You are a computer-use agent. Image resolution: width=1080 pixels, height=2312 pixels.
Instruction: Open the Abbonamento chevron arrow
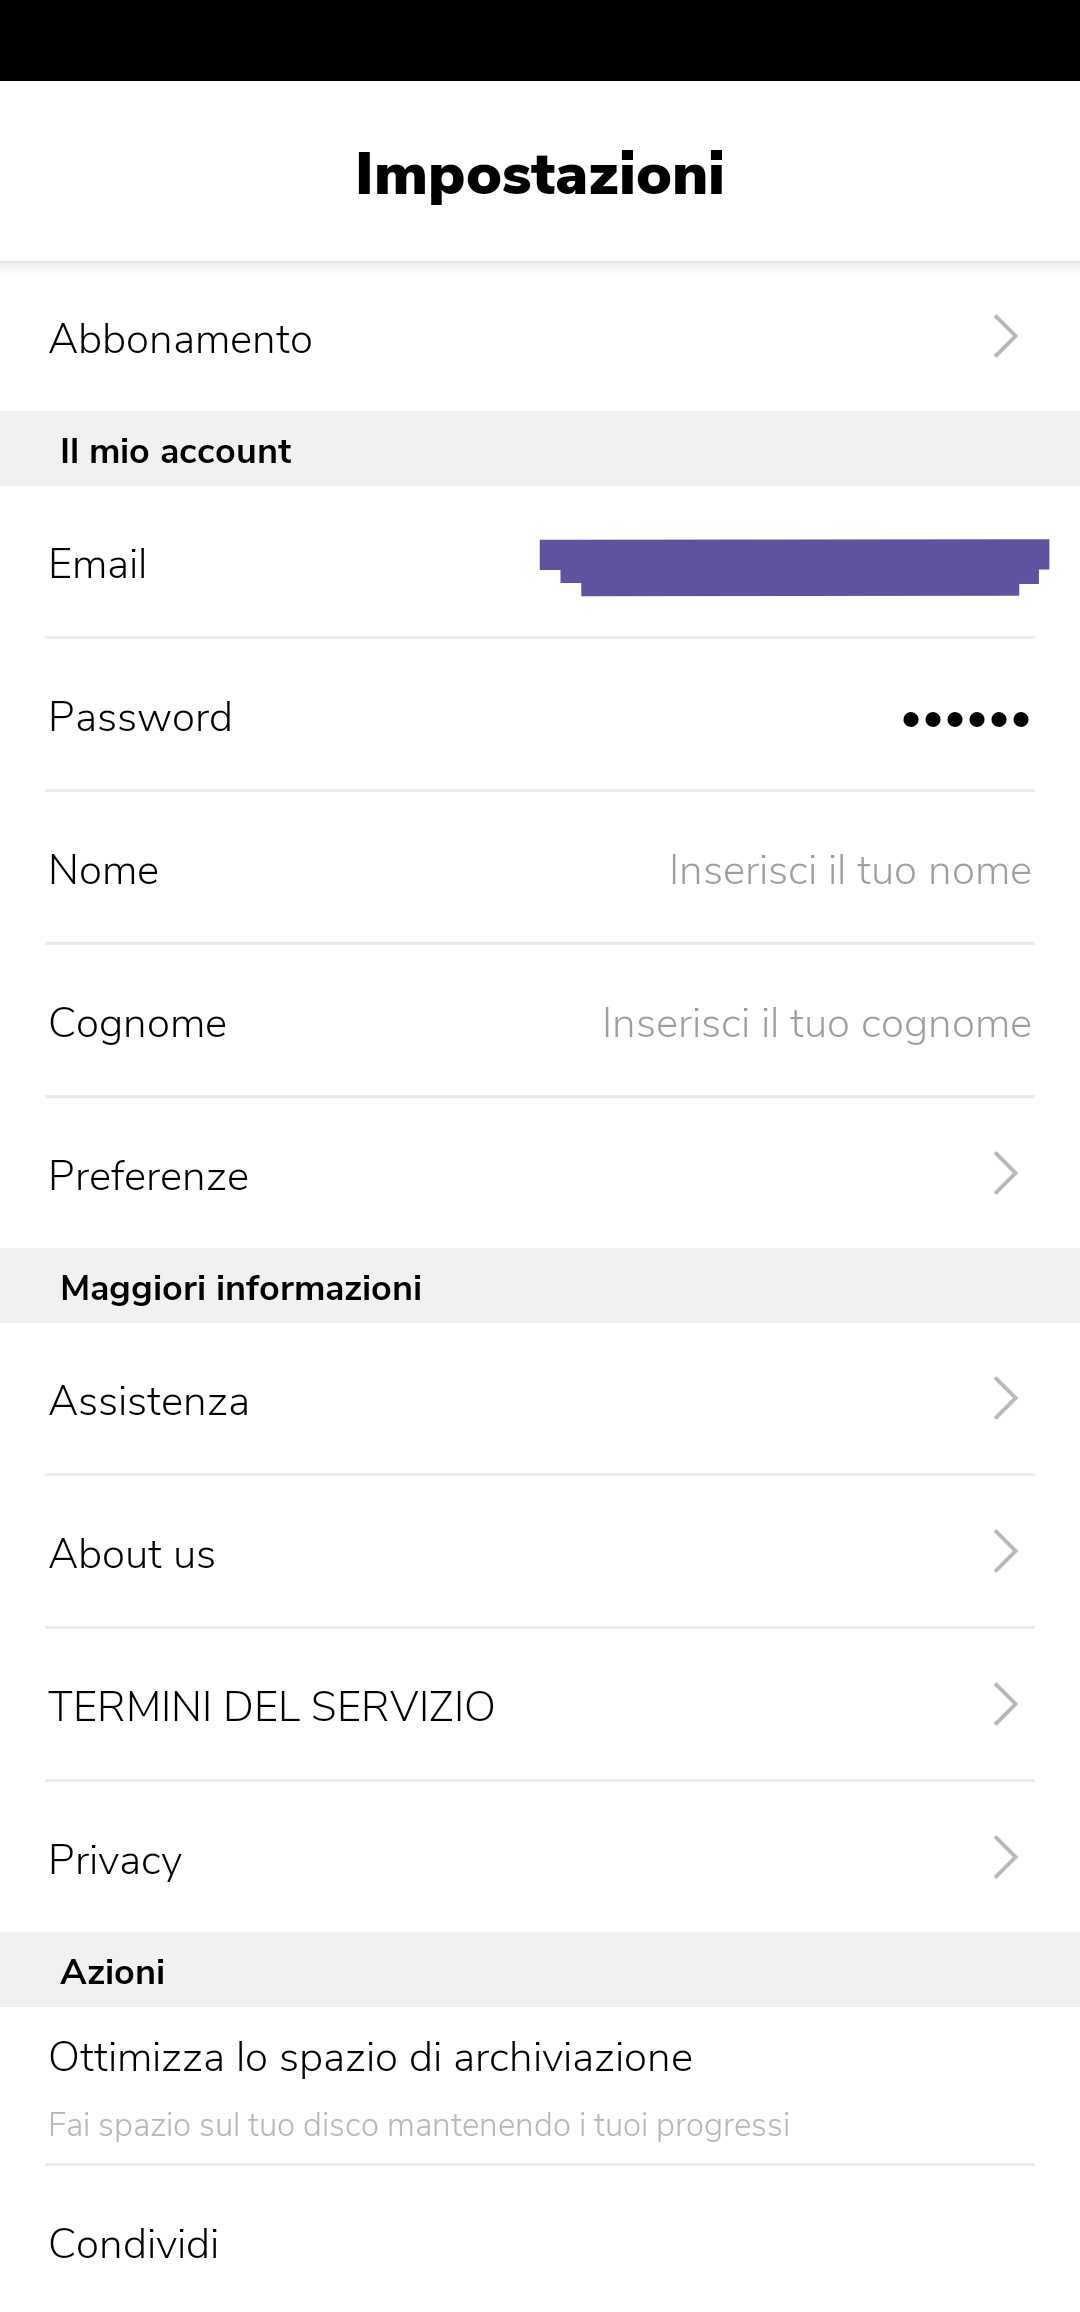(1005, 337)
